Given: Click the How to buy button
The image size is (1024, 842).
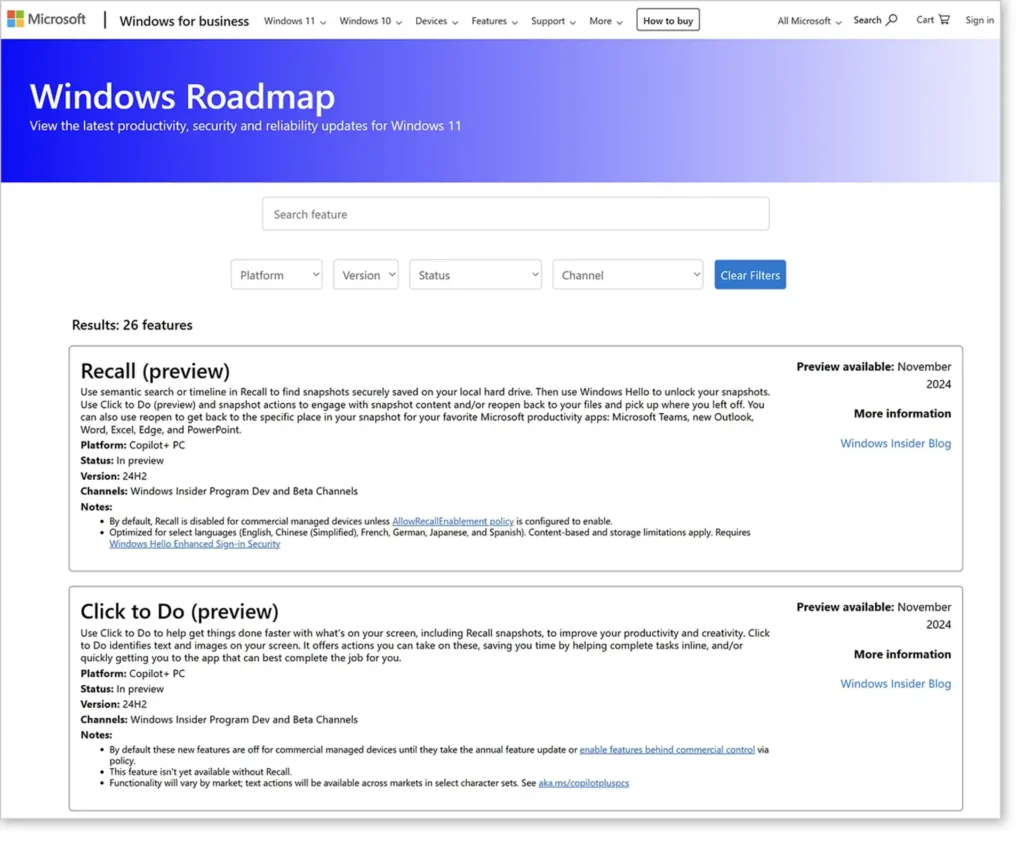Looking at the screenshot, I should (x=667, y=20).
